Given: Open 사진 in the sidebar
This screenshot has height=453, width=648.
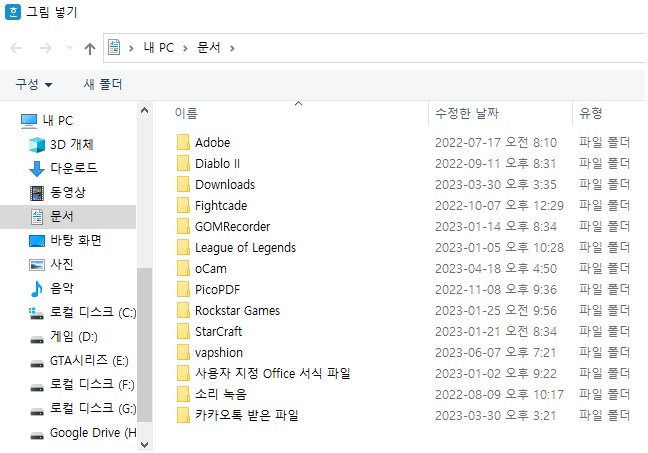Looking at the screenshot, I should tap(51, 265).
